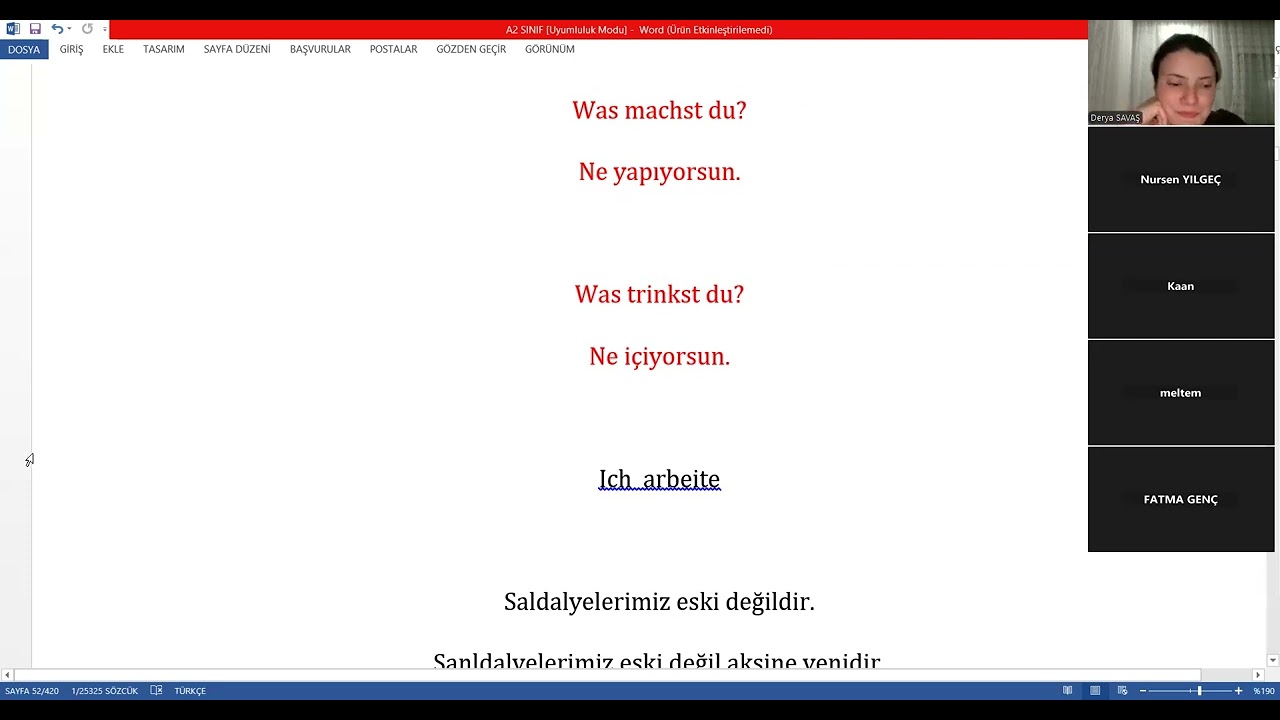The width and height of the screenshot is (1280, 720).
Task: Switch to Read Mode view
Action: pos(1068,691)
